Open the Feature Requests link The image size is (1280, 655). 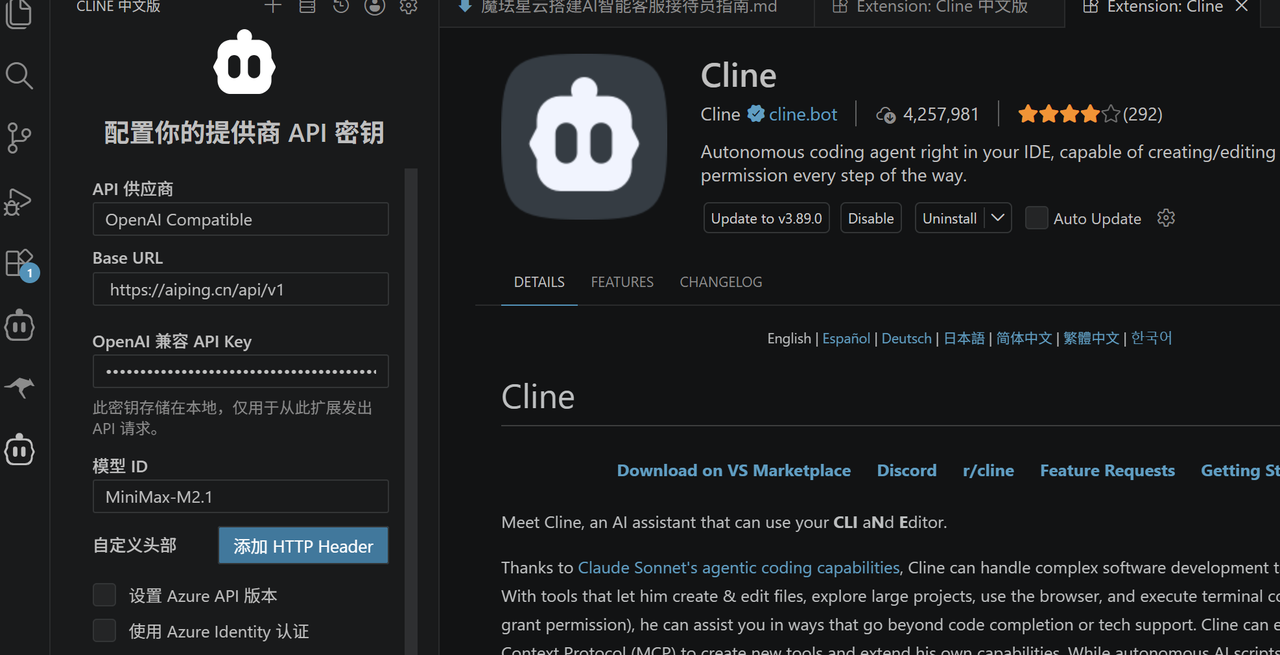[x=1107, y=470]
